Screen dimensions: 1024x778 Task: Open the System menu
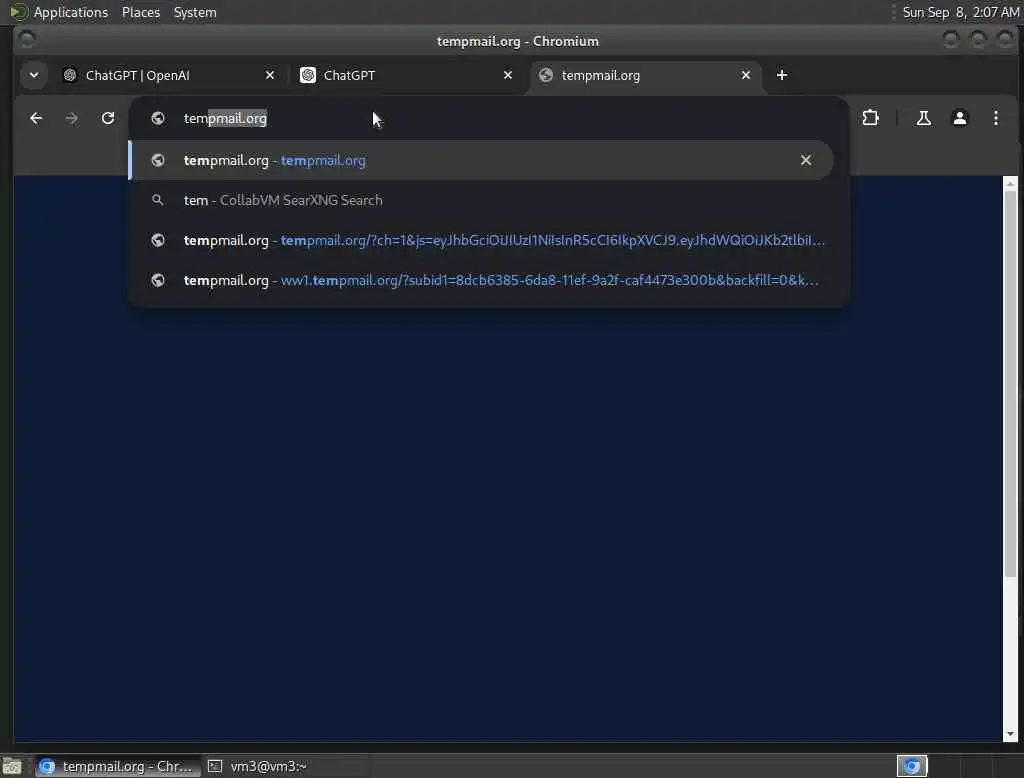(x=195, y=12)
